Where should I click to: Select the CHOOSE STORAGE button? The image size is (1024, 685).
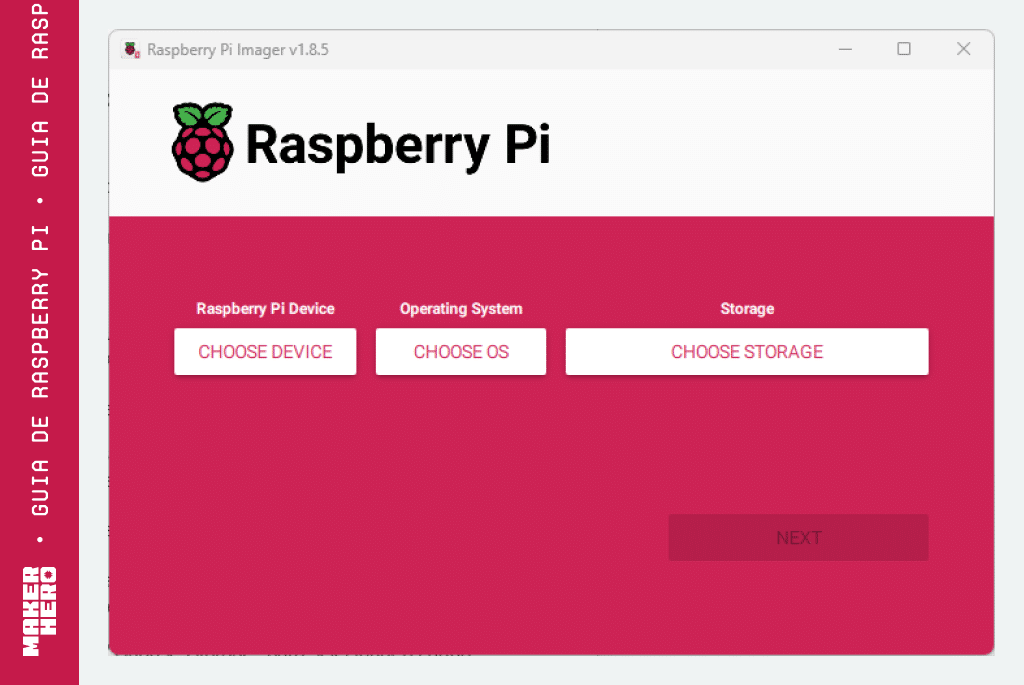[746, 351]
